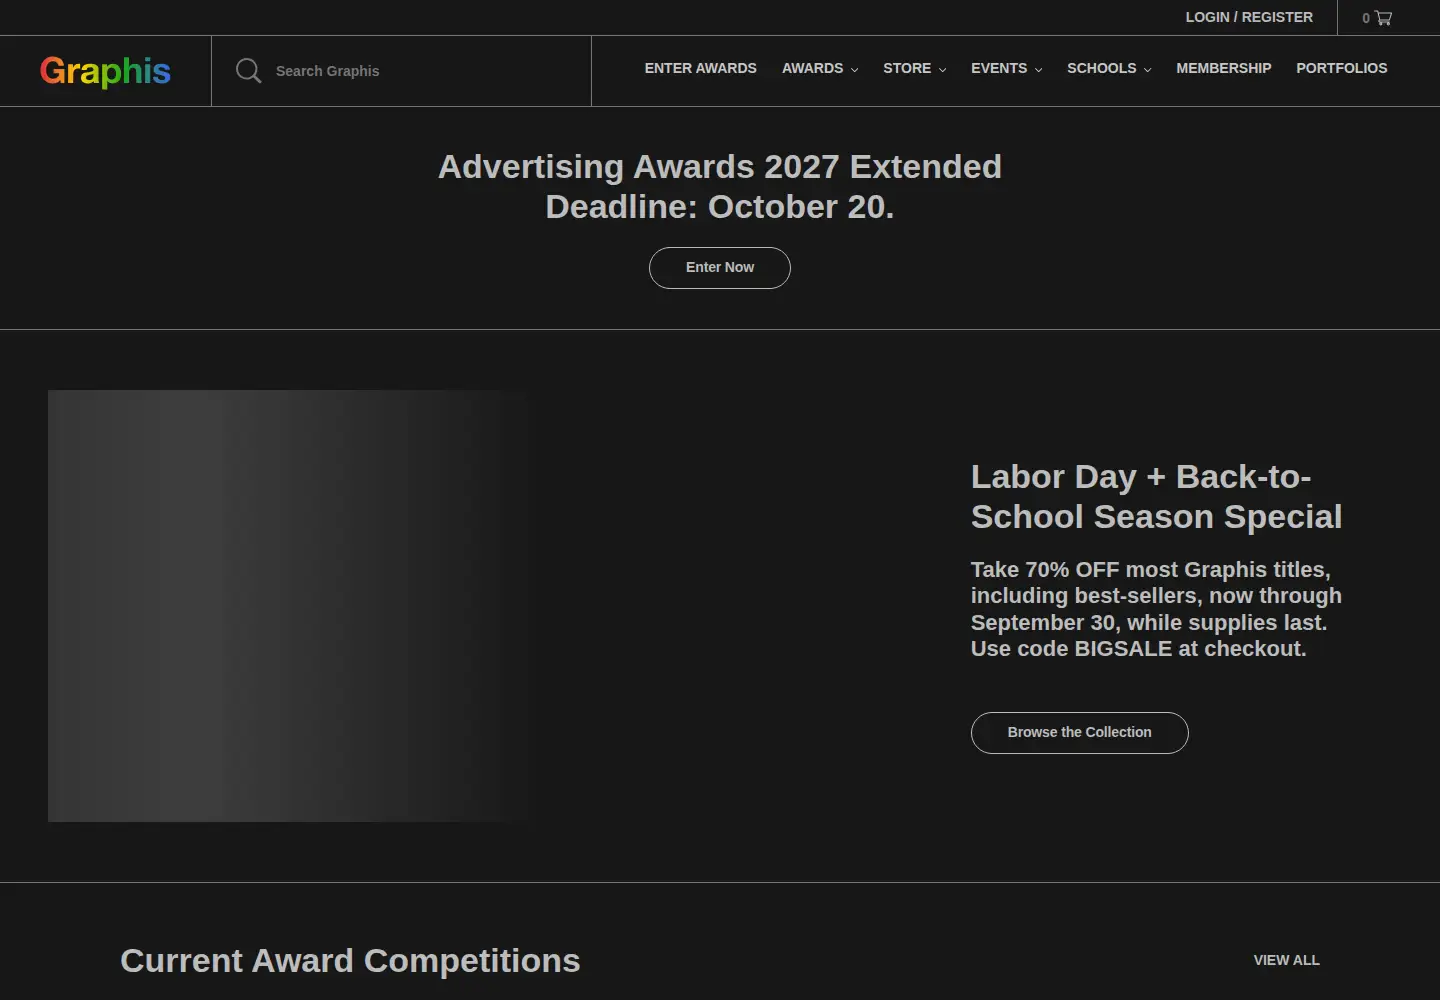The width and height of the screenshot is (1440, 1000).
Task: Expand the Store dropdown menu
Action: (914, 68)
